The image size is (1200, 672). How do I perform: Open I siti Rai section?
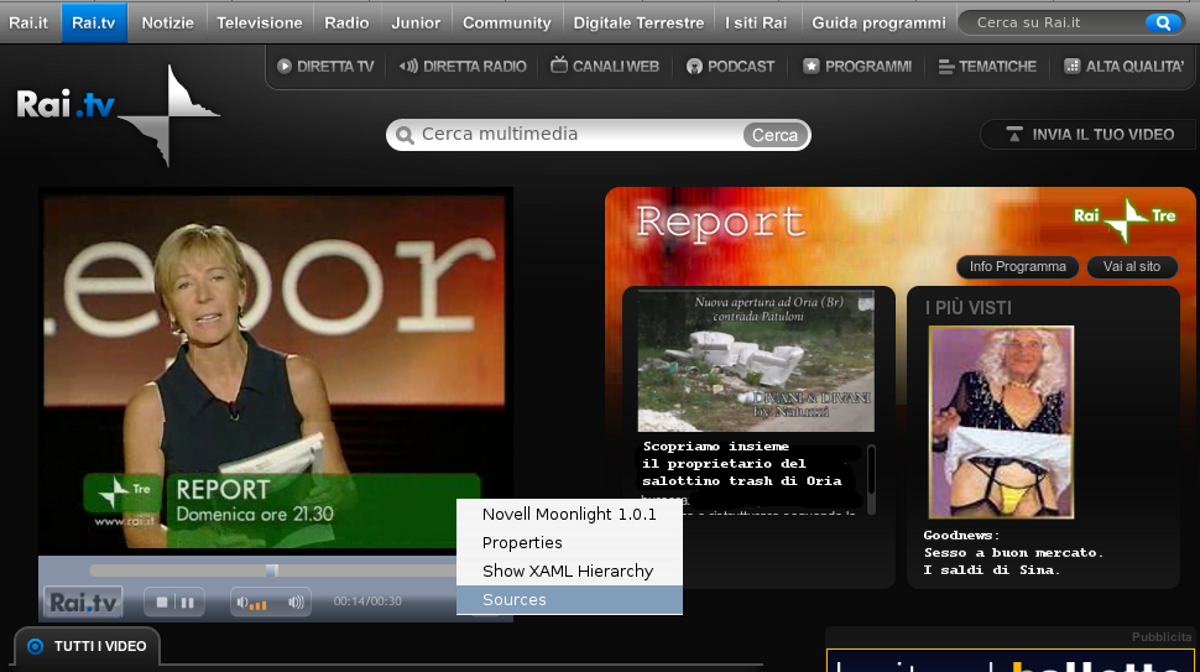tap(757, 22)
